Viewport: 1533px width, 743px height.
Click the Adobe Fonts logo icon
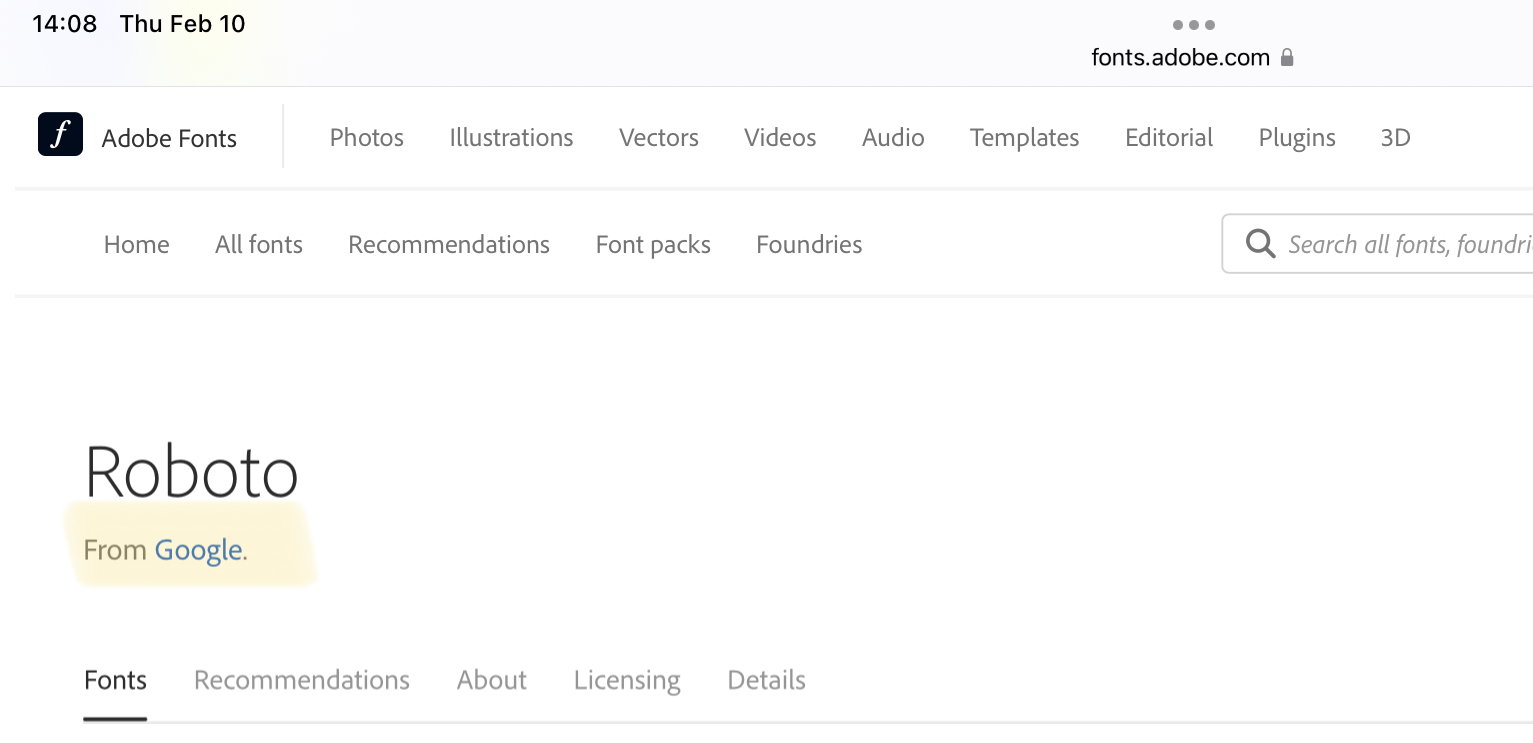[60, 135]
